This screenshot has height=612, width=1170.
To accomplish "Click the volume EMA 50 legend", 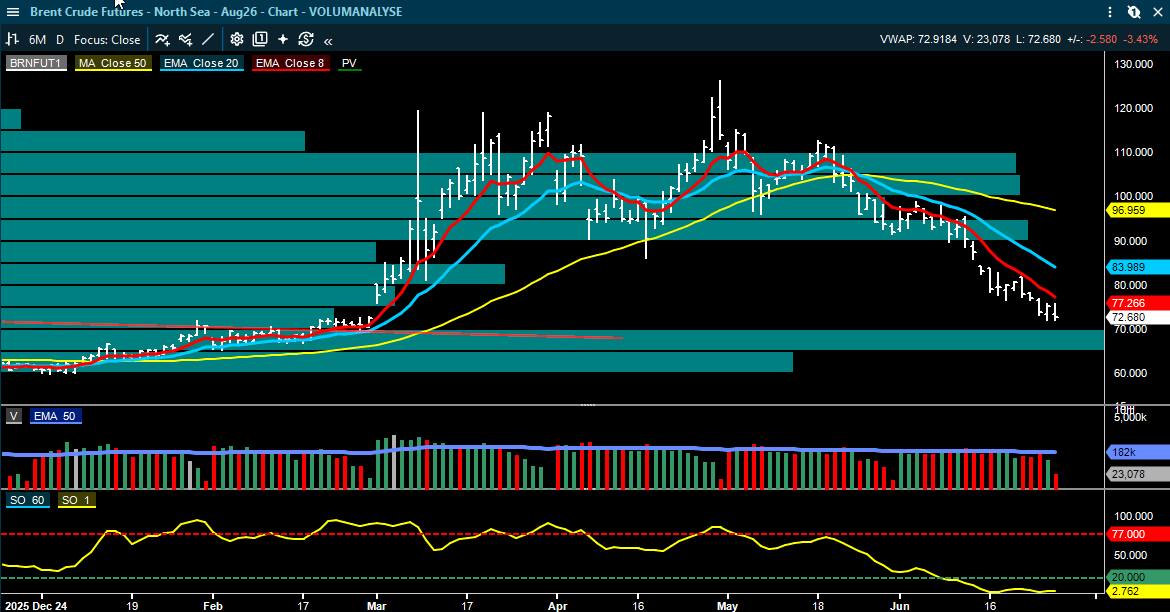I will tap(55, 416).
